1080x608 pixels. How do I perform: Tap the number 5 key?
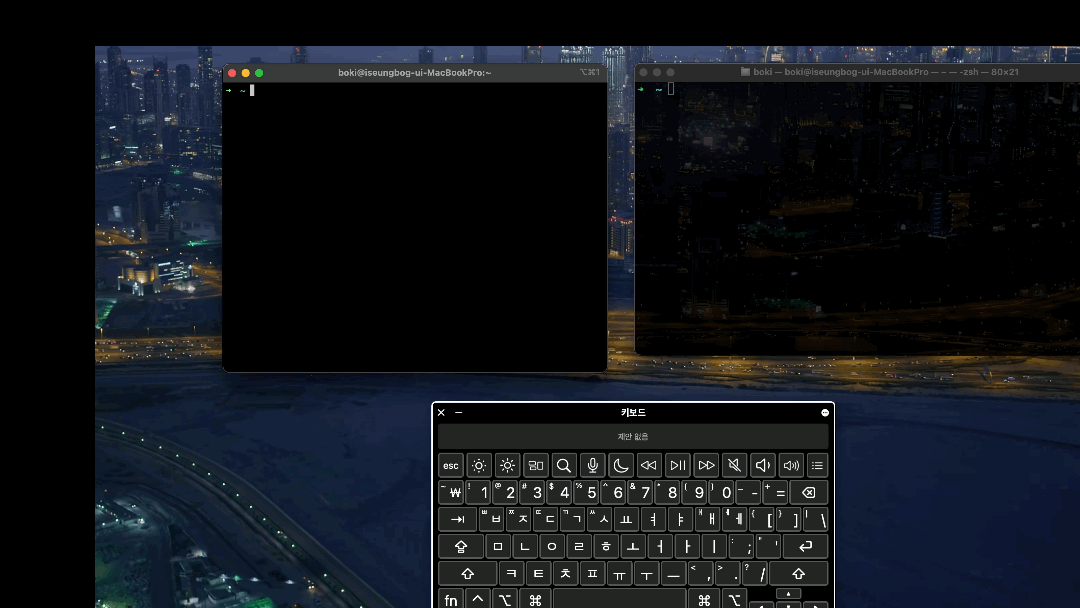coord(587,492)
